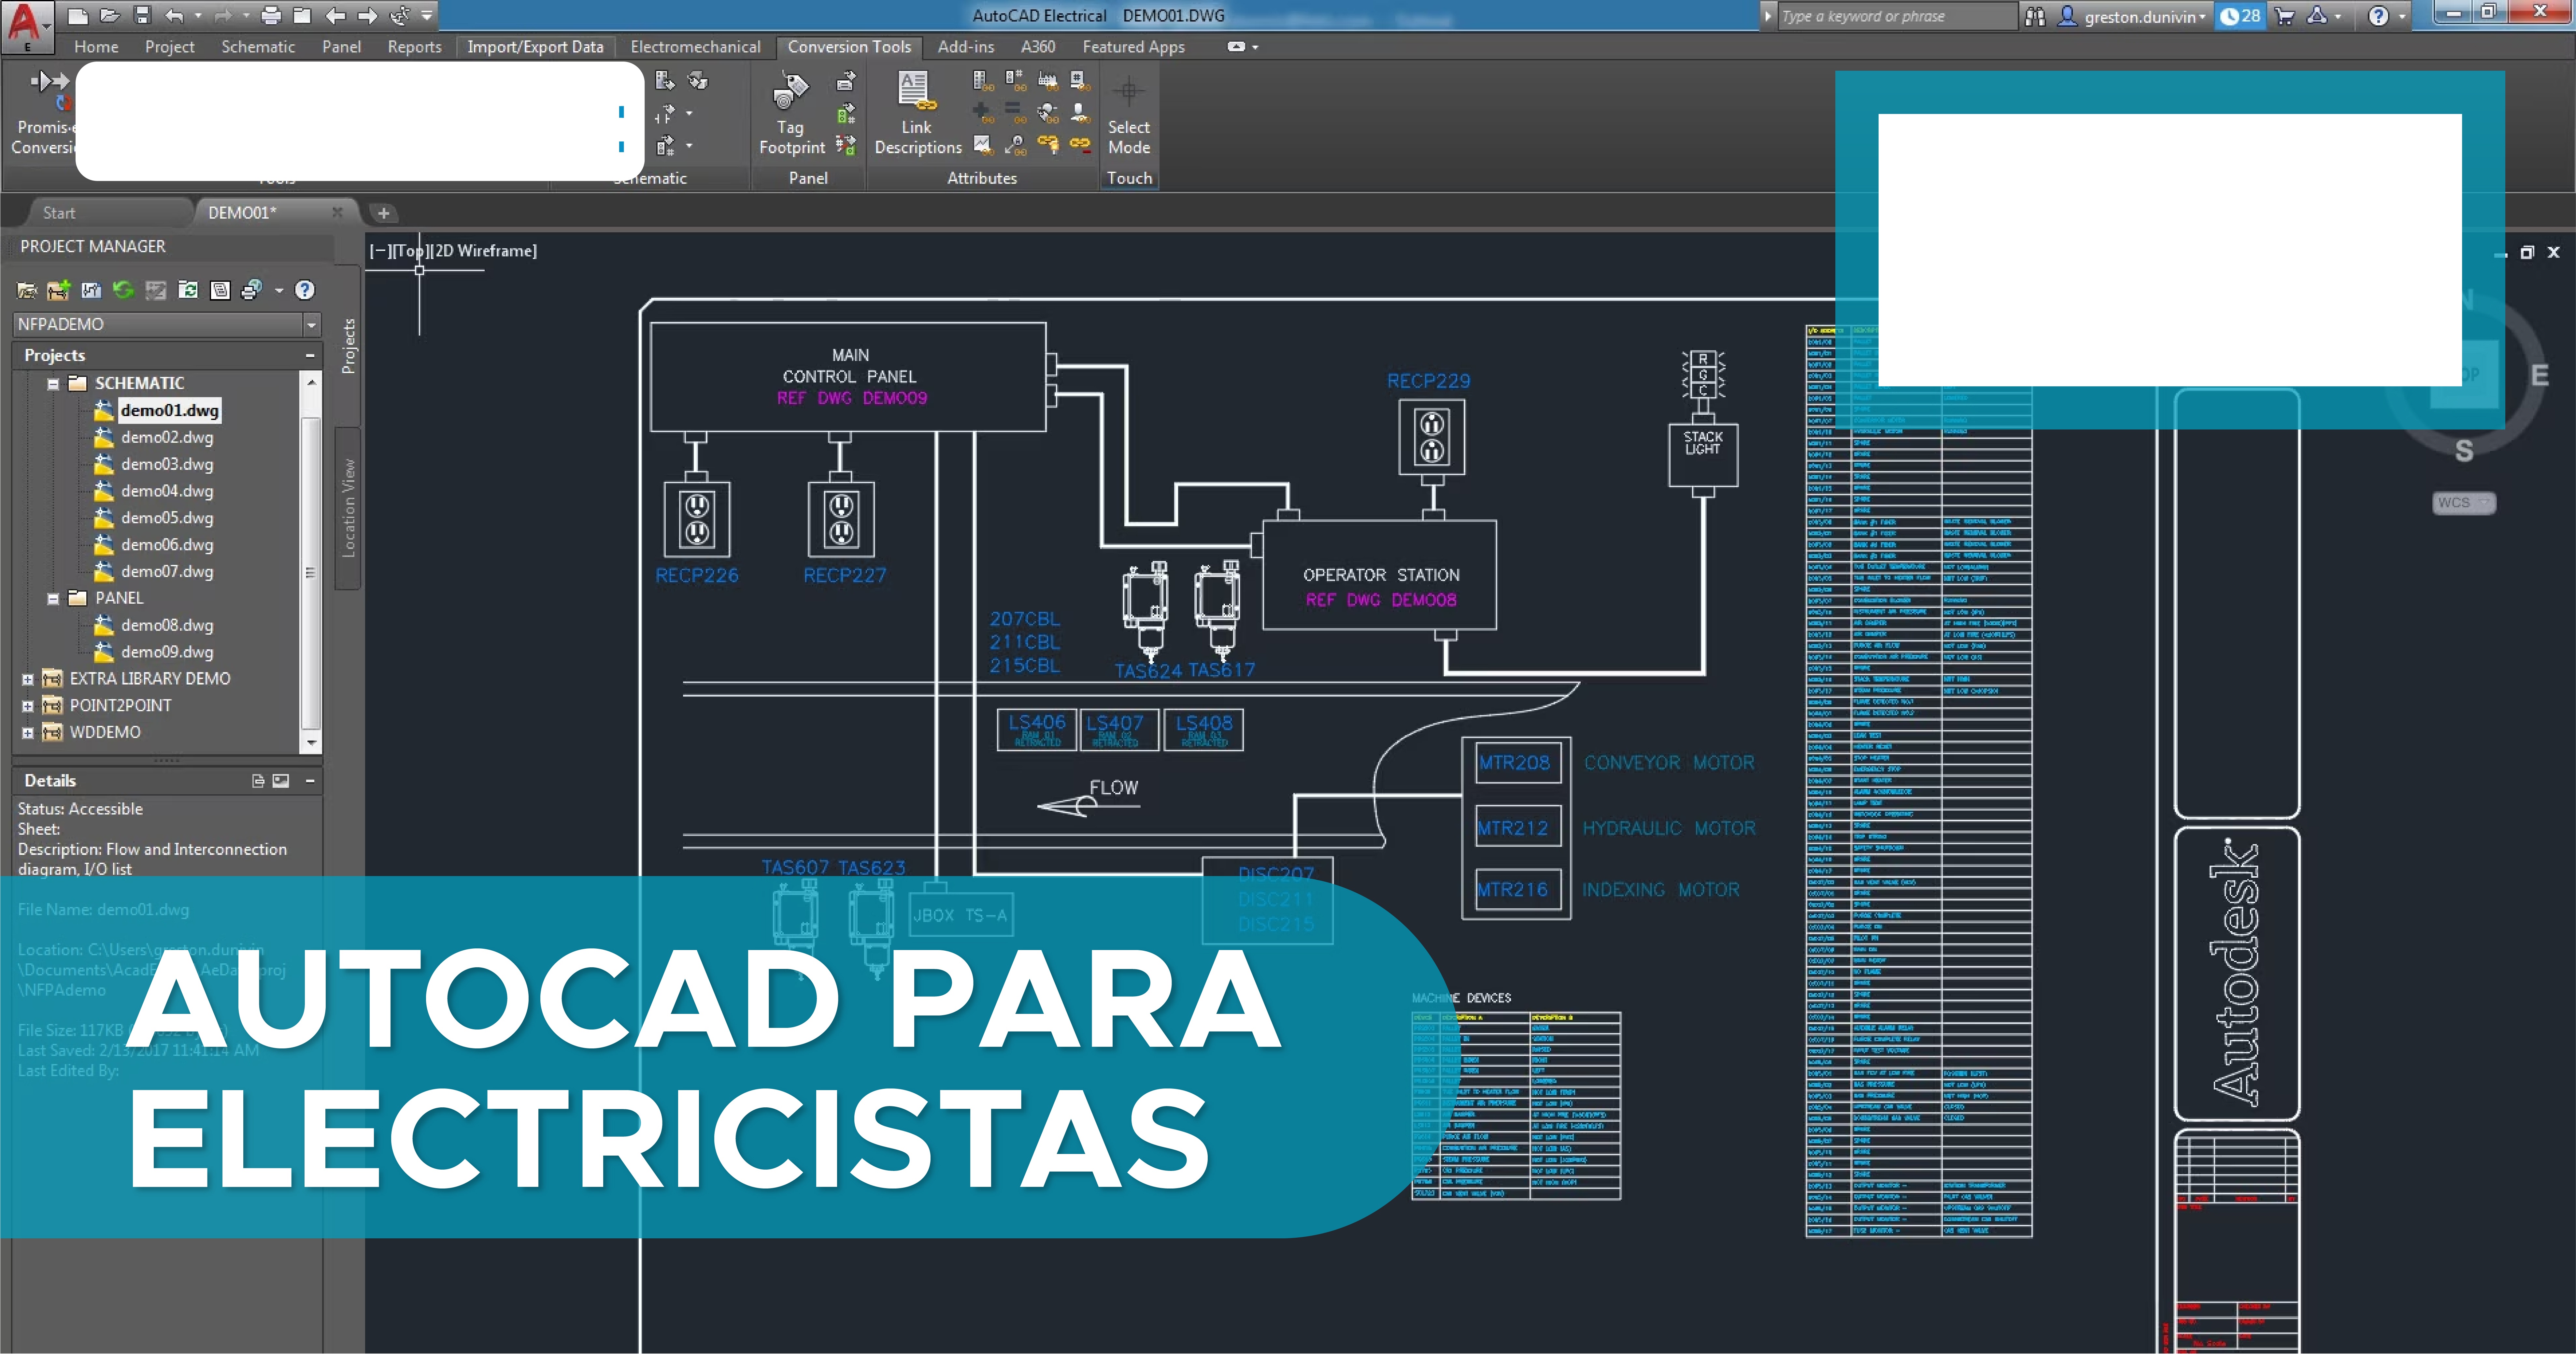Open the Help question mark icon in title bar

[x=2378, y=16]
